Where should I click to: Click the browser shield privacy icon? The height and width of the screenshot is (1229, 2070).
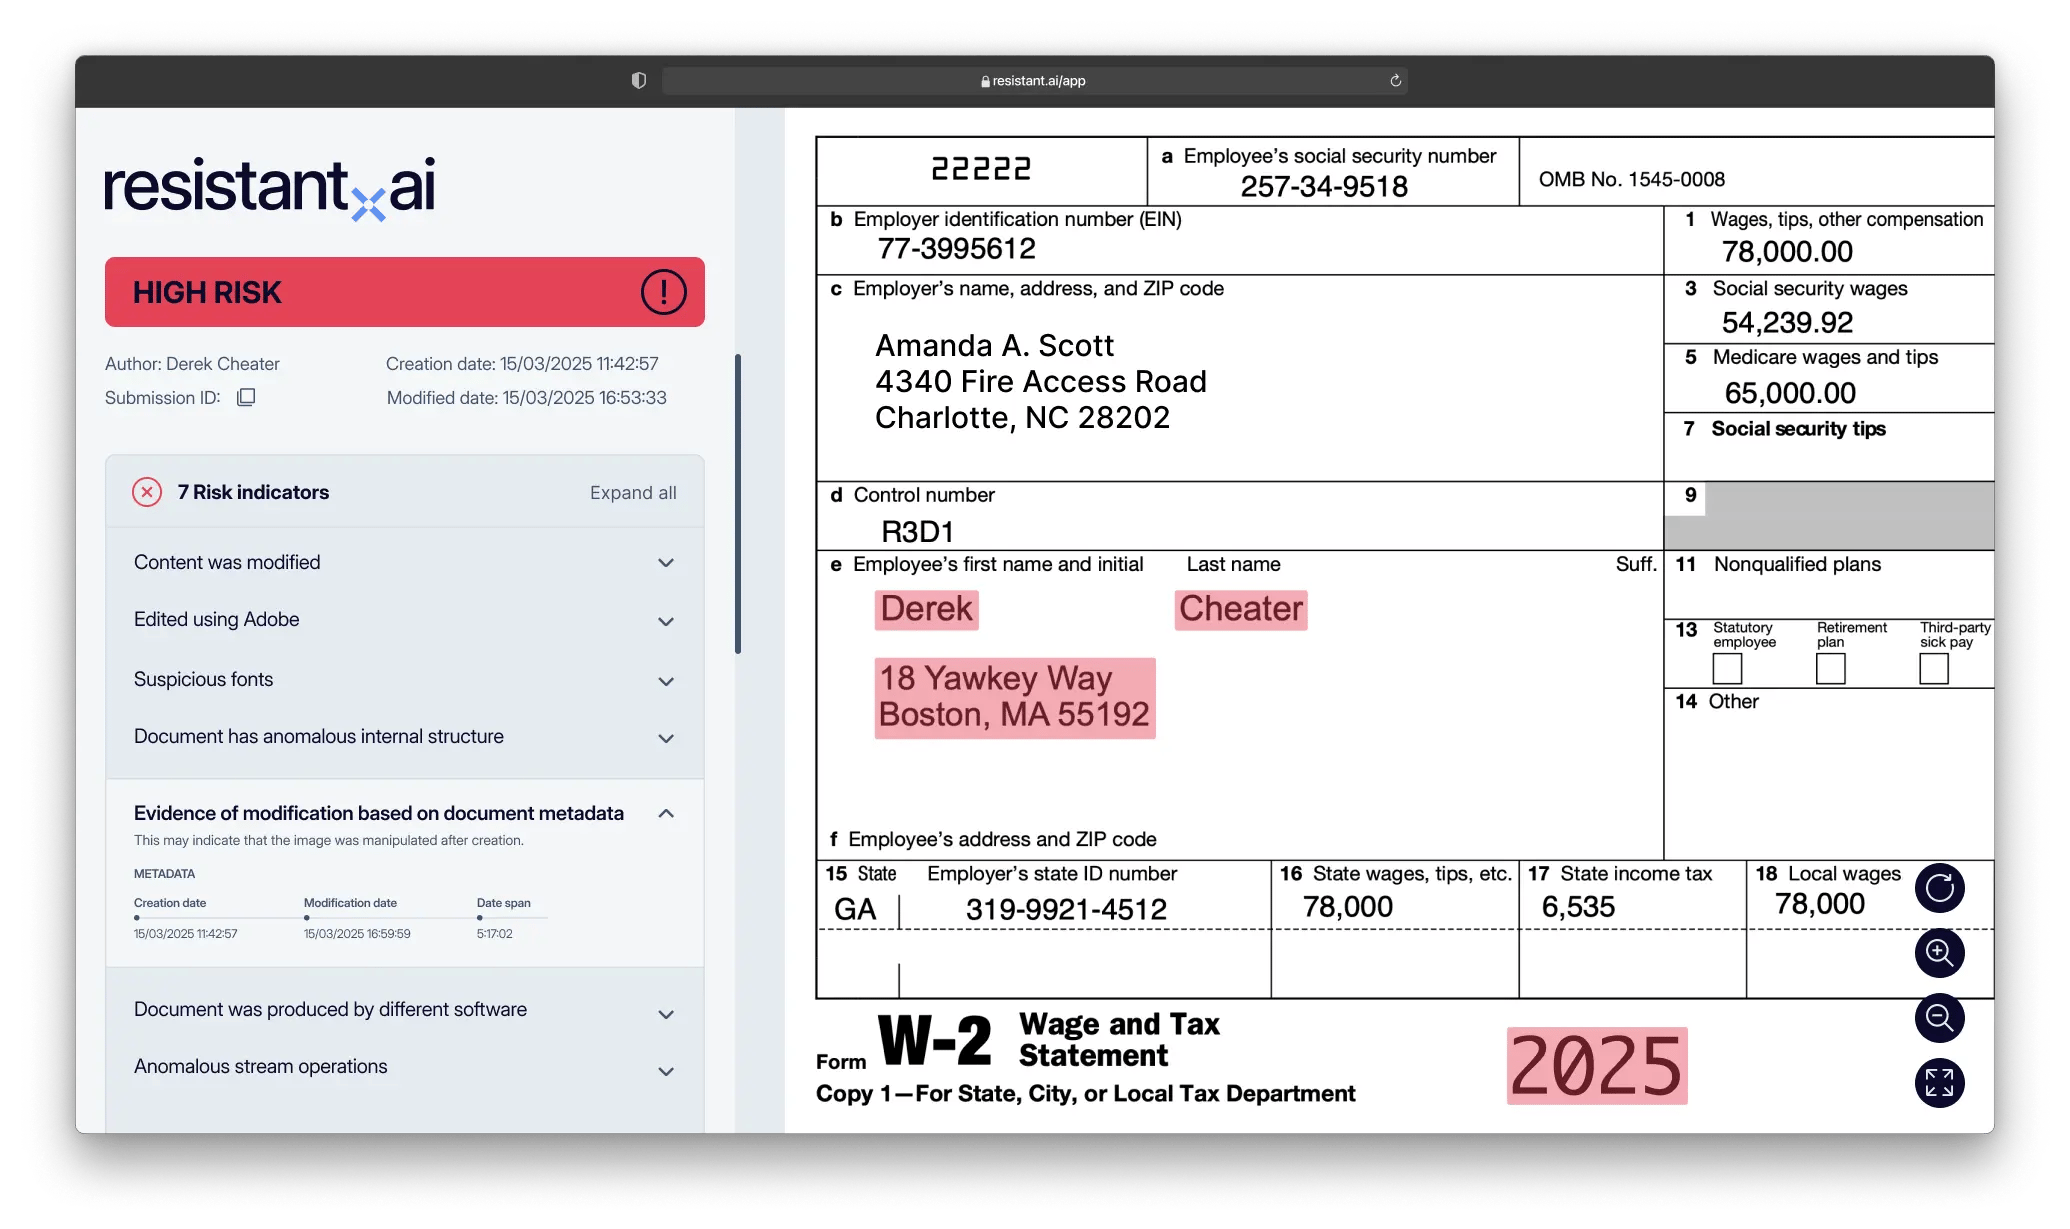[638, 80]
